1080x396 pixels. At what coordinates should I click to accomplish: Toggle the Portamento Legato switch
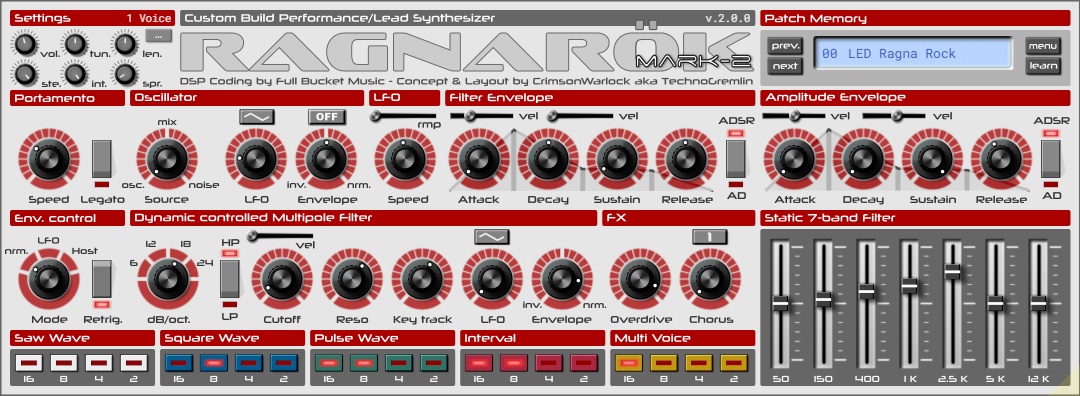102,158
